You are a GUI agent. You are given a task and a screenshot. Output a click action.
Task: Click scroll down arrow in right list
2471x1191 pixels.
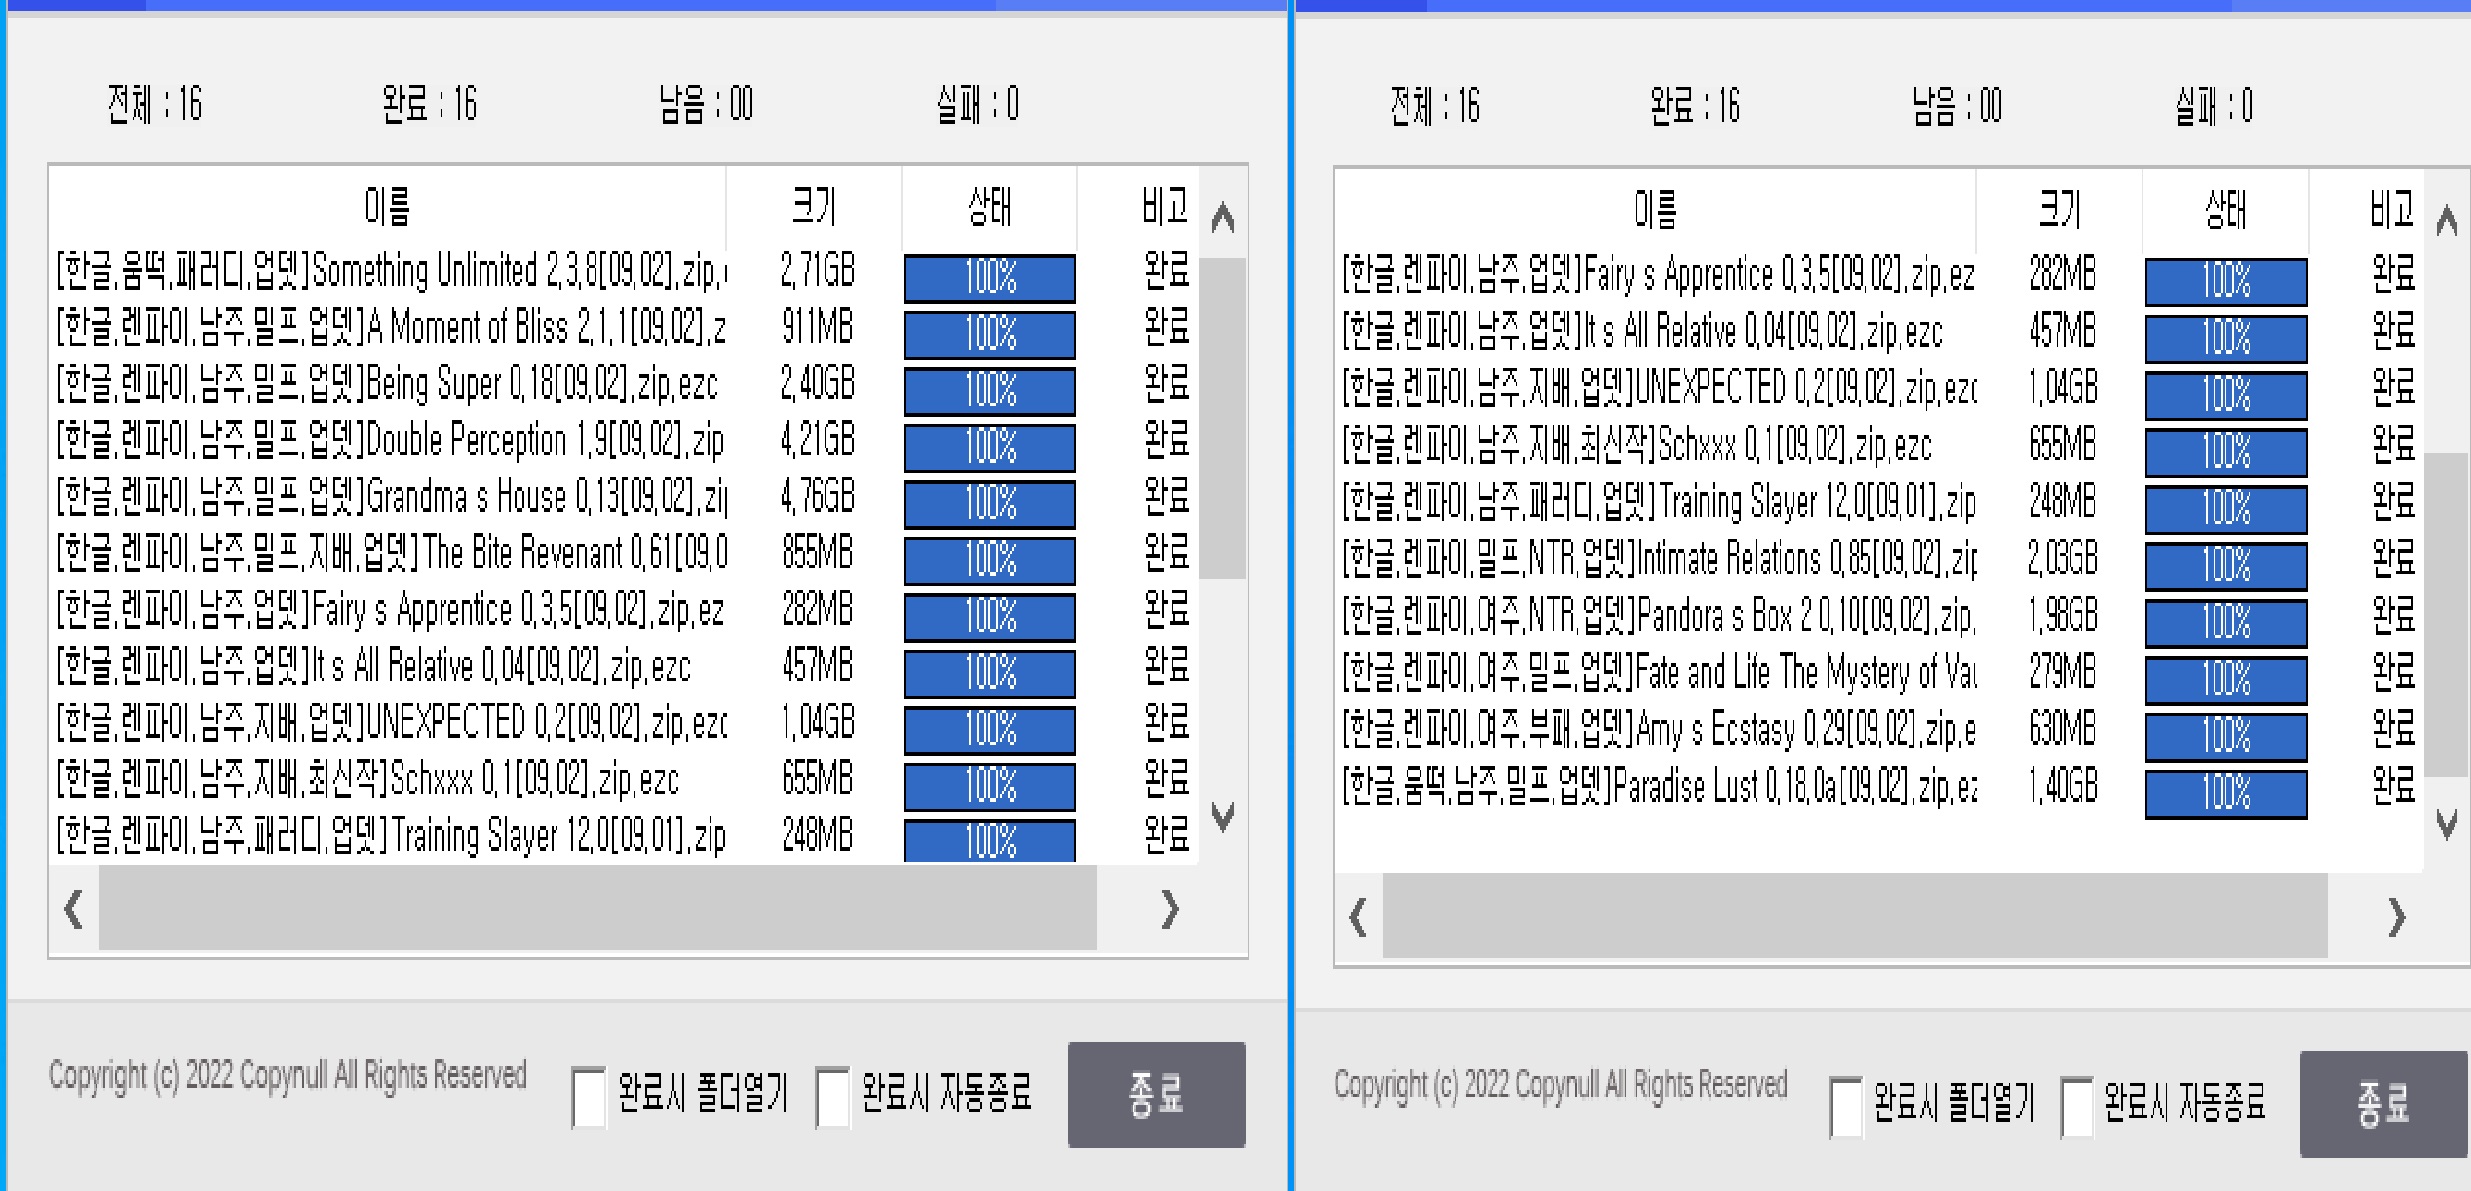pos(2446,824)
